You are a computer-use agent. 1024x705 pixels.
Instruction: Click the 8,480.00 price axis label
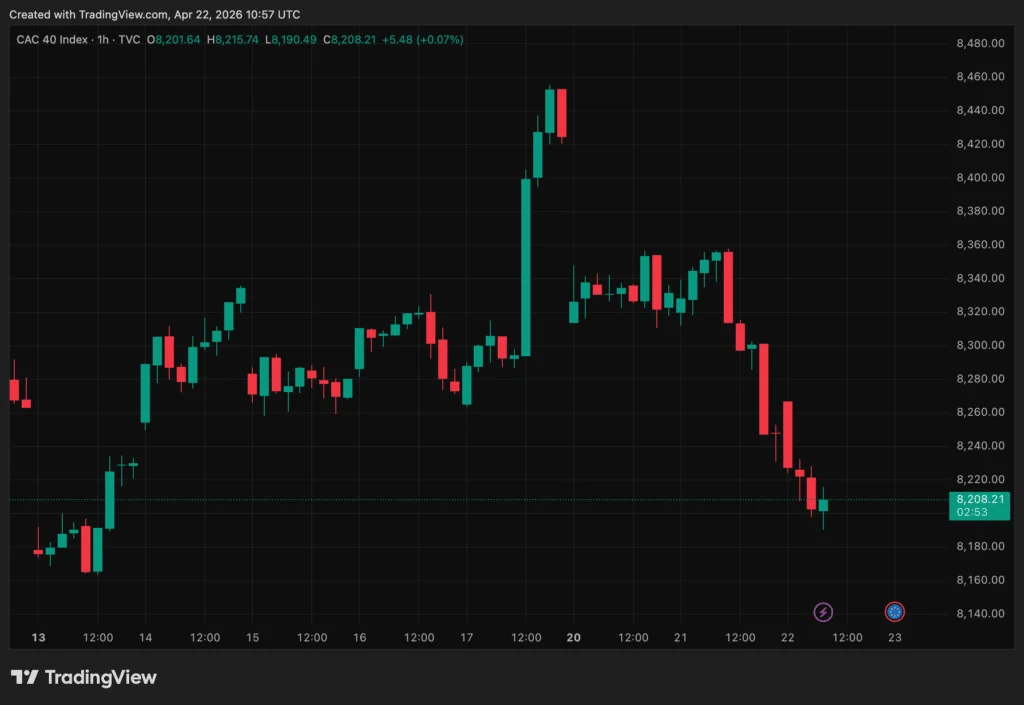(x=980, y=44)
